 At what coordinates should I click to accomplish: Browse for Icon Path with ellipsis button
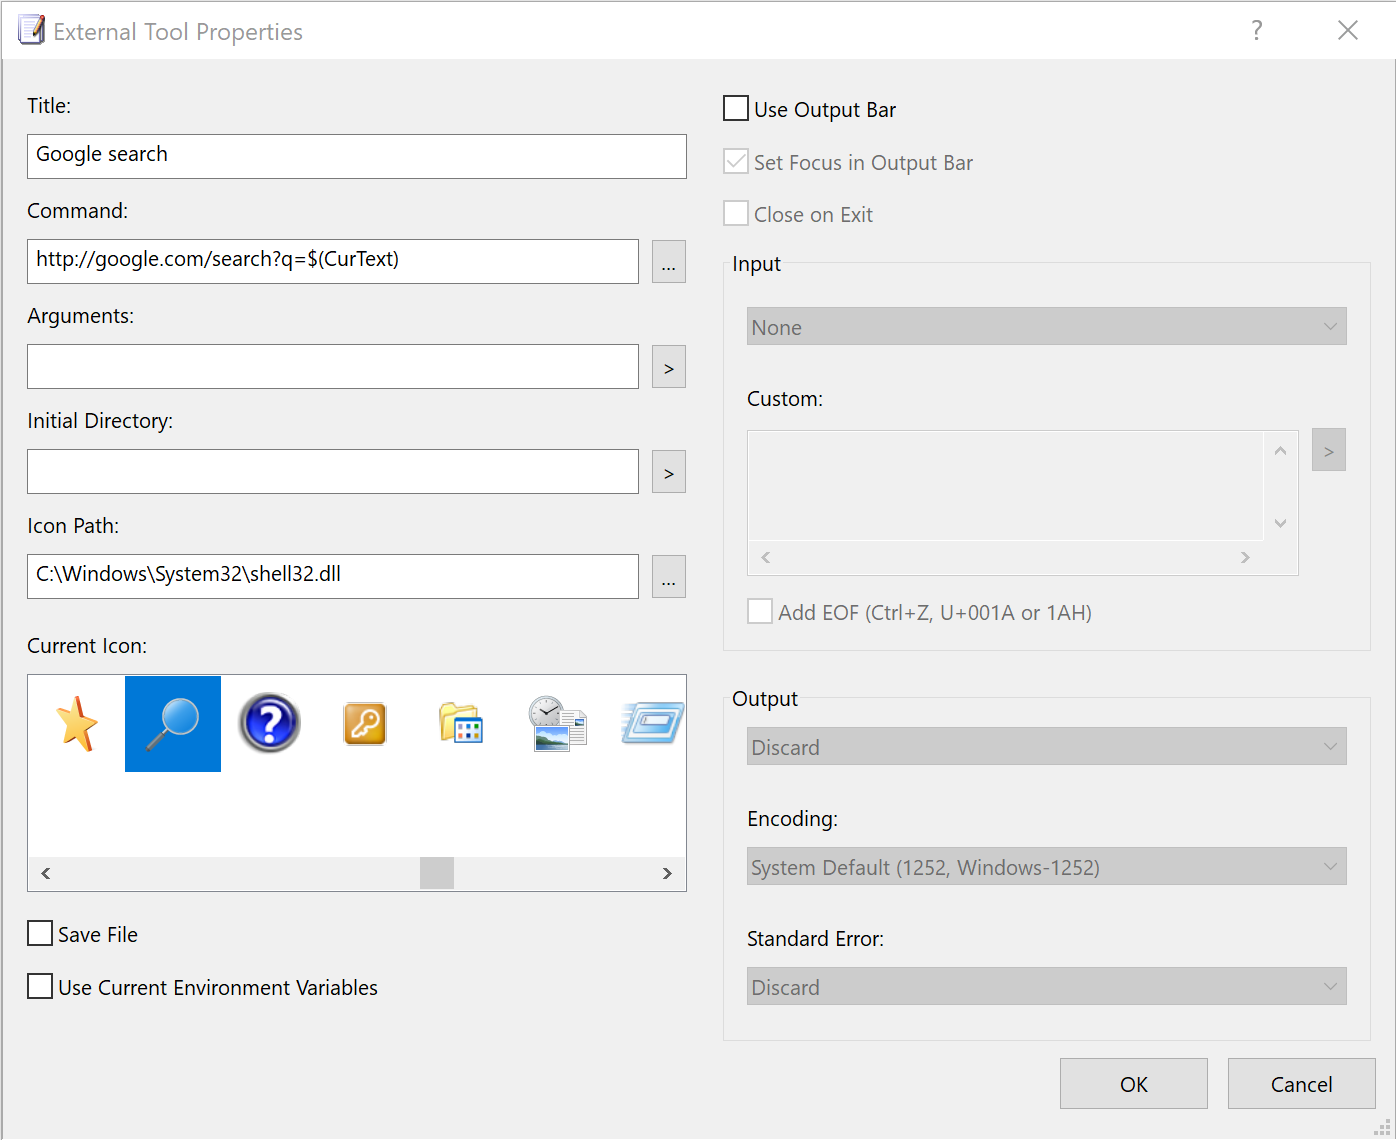(669, 577)
